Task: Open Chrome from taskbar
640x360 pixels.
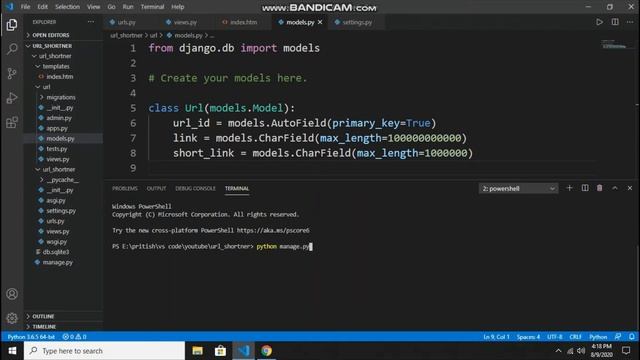Action: coord(267,351)
